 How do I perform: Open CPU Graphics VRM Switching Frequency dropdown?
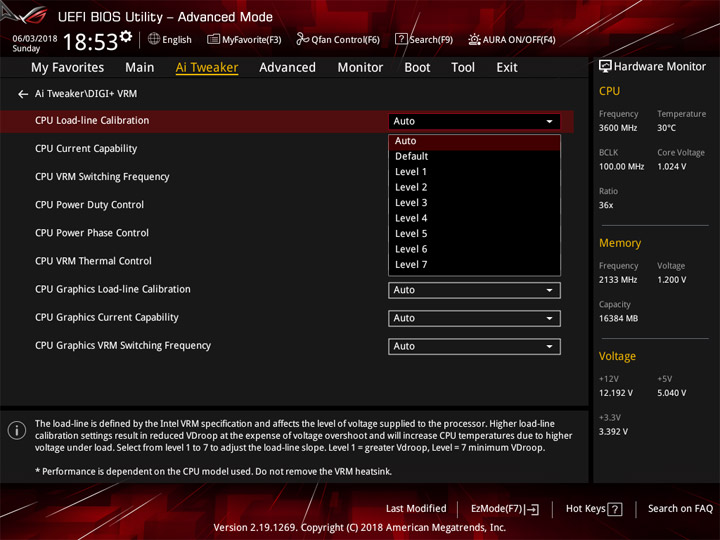[x=474, y=346]
